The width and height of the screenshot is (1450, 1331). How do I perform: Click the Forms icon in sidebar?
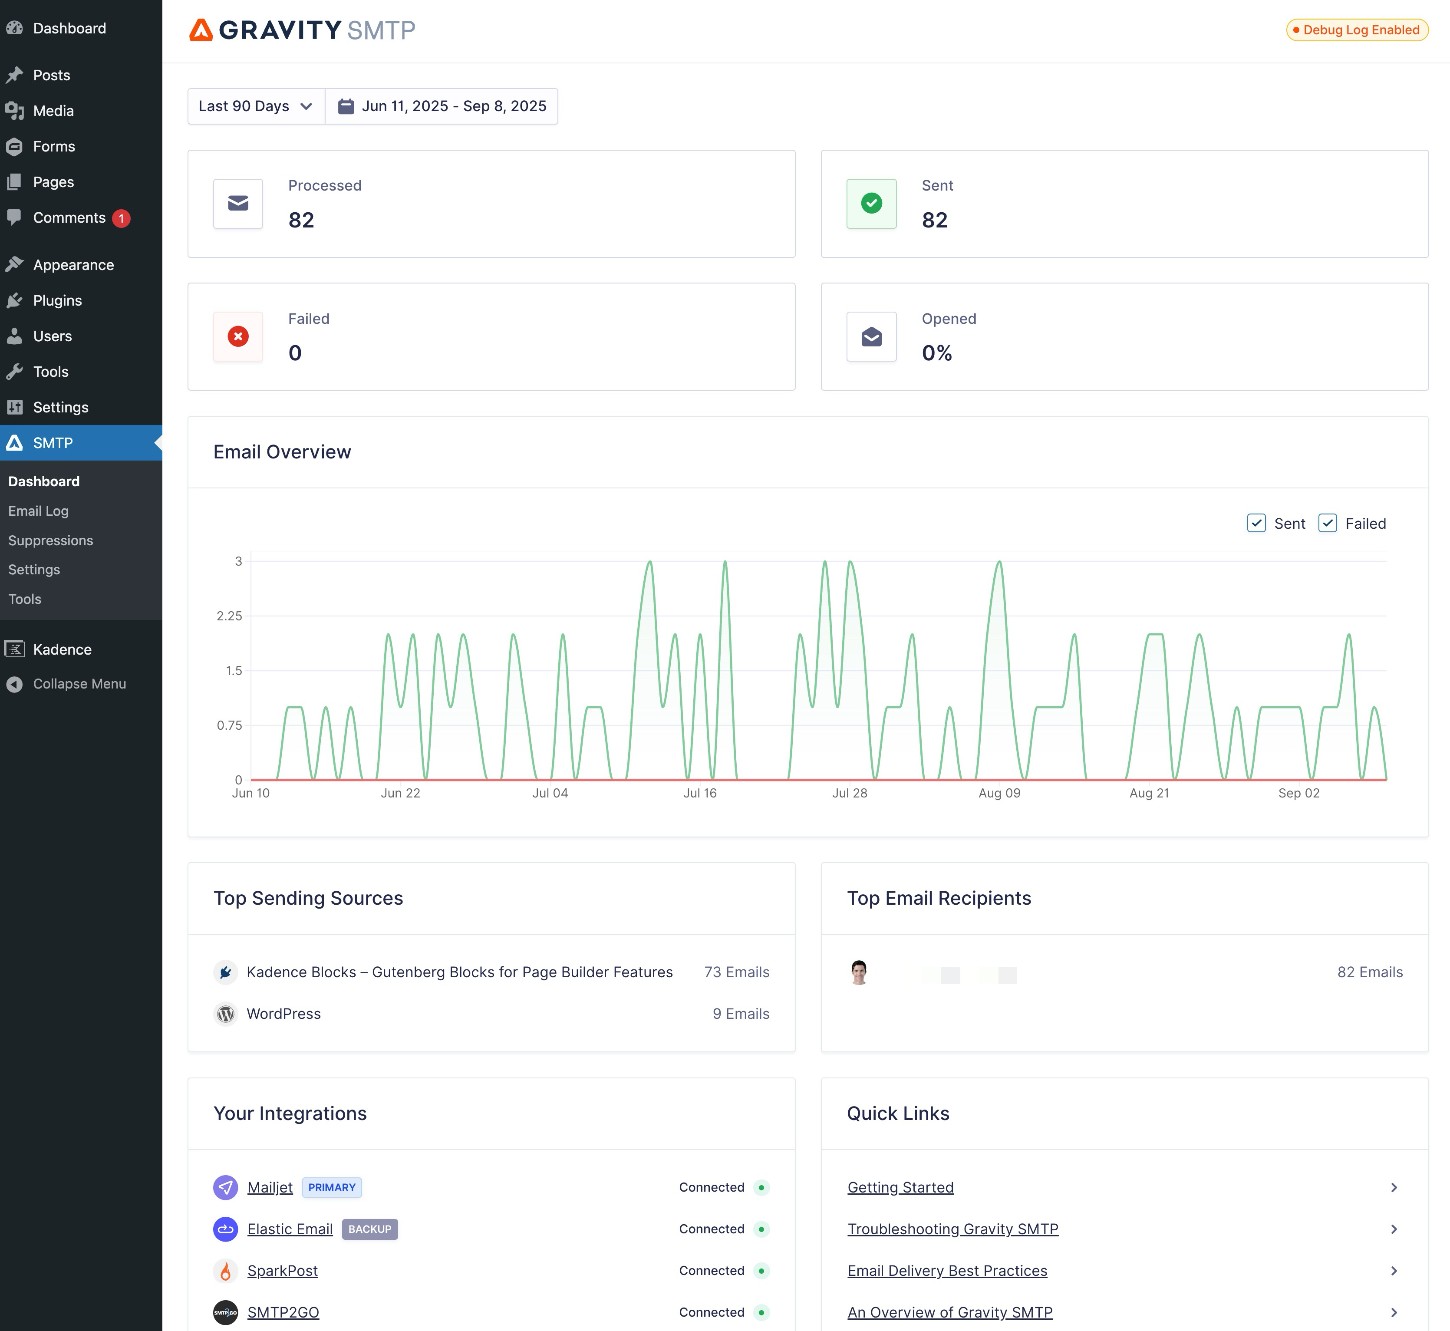tap(14, 147)
